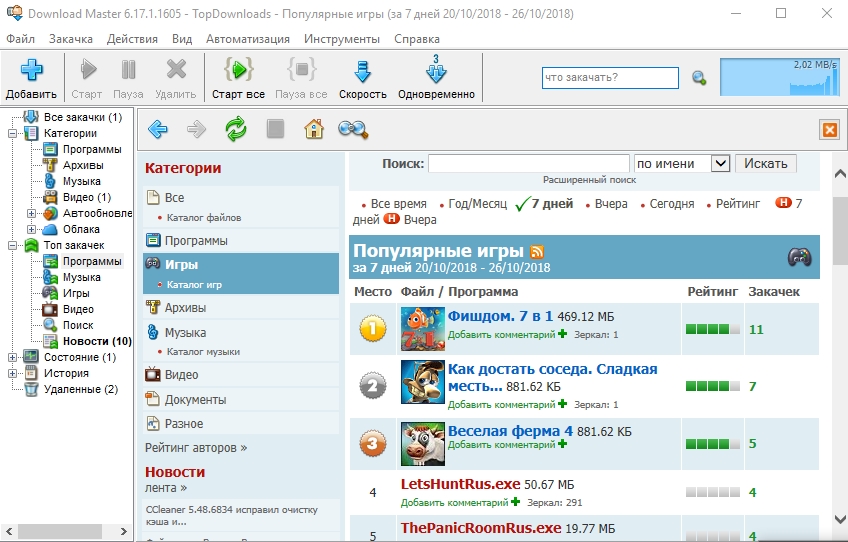848x542 pixels.
Task: Click the grey stop loading button
Action: 275,129
